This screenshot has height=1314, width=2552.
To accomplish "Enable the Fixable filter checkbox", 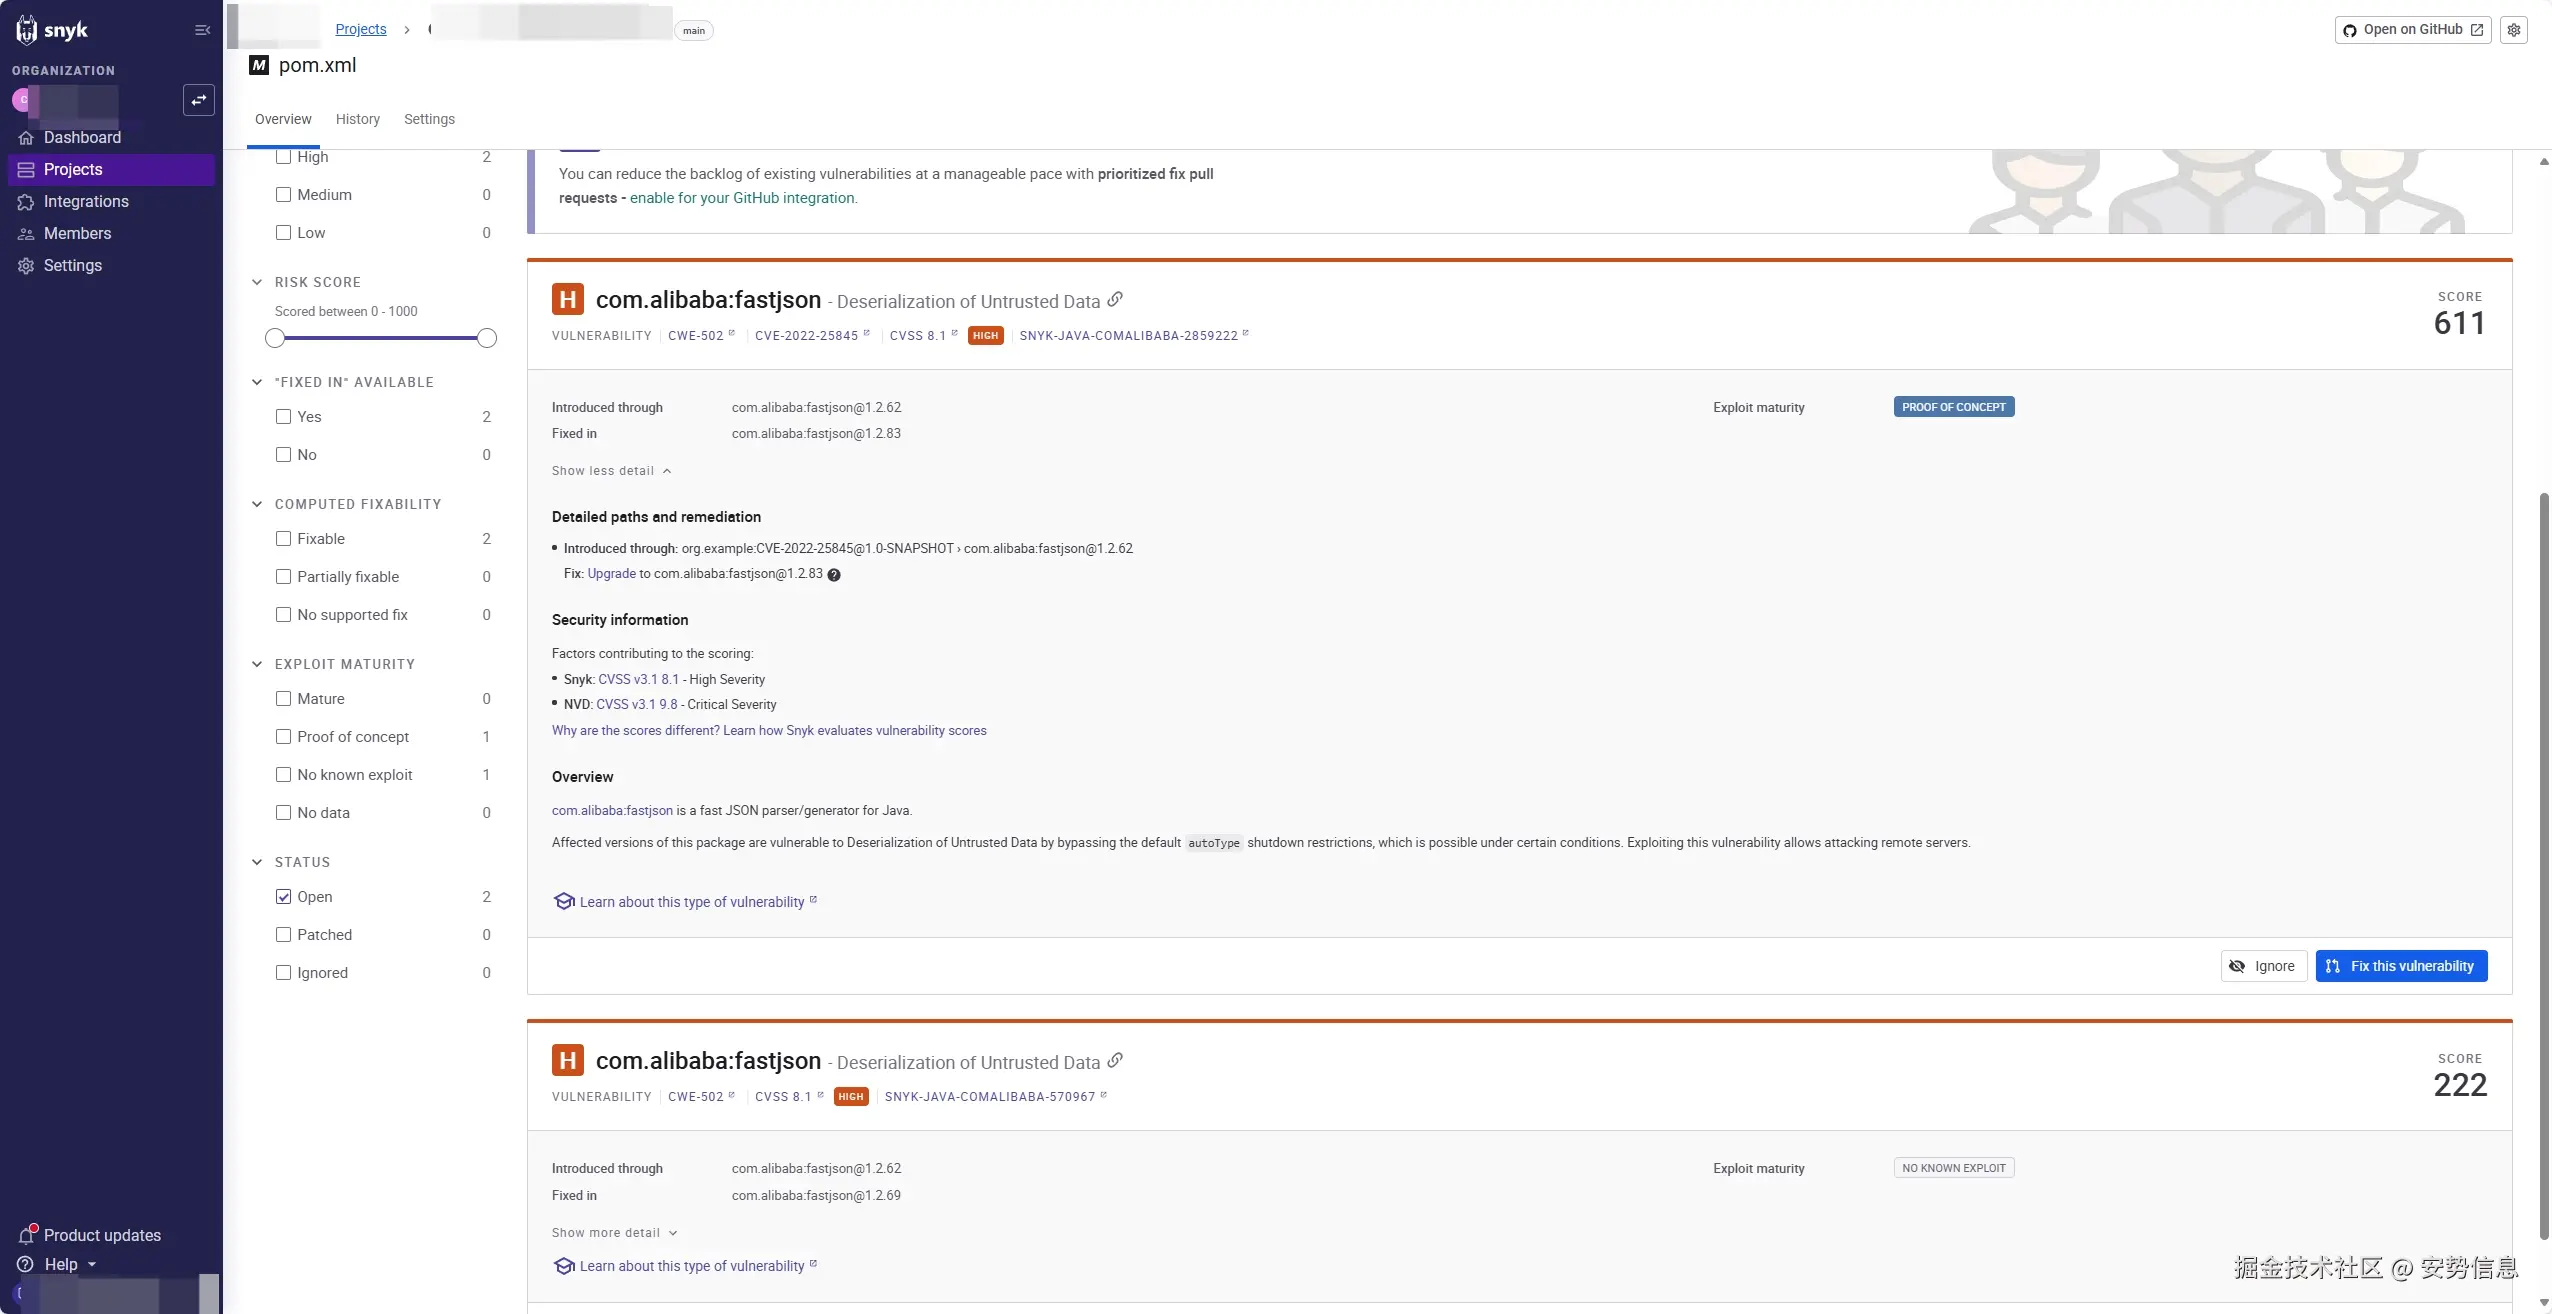I will pos(284,539).
